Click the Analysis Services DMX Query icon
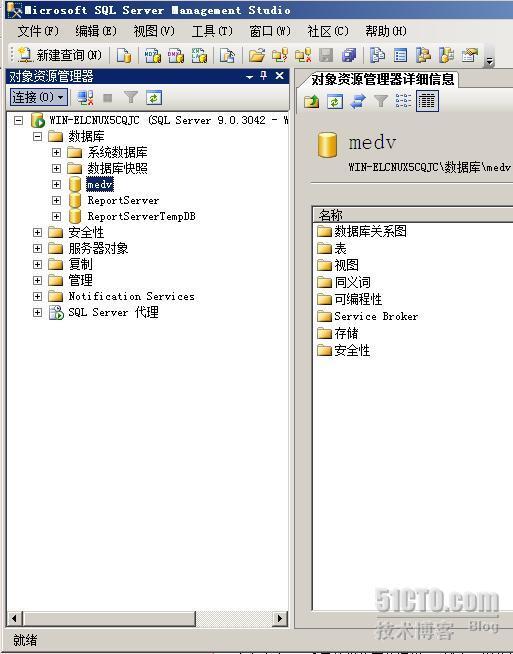 (176, 55)
